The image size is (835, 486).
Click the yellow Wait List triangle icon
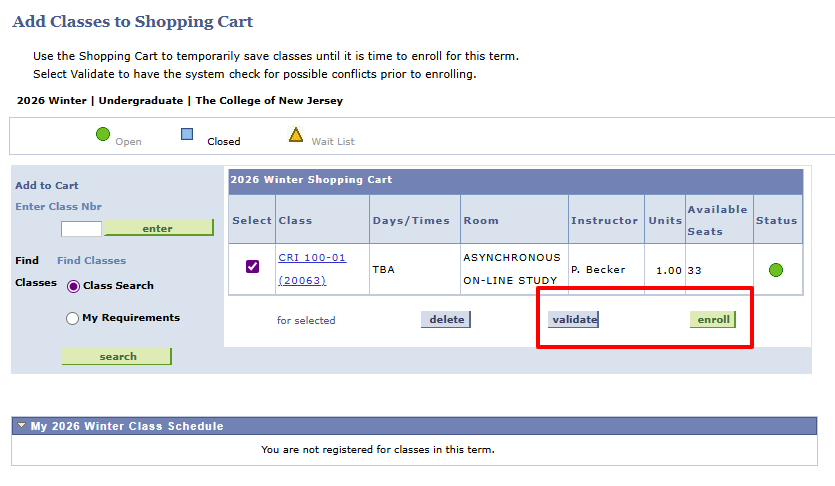coord(296,135)
